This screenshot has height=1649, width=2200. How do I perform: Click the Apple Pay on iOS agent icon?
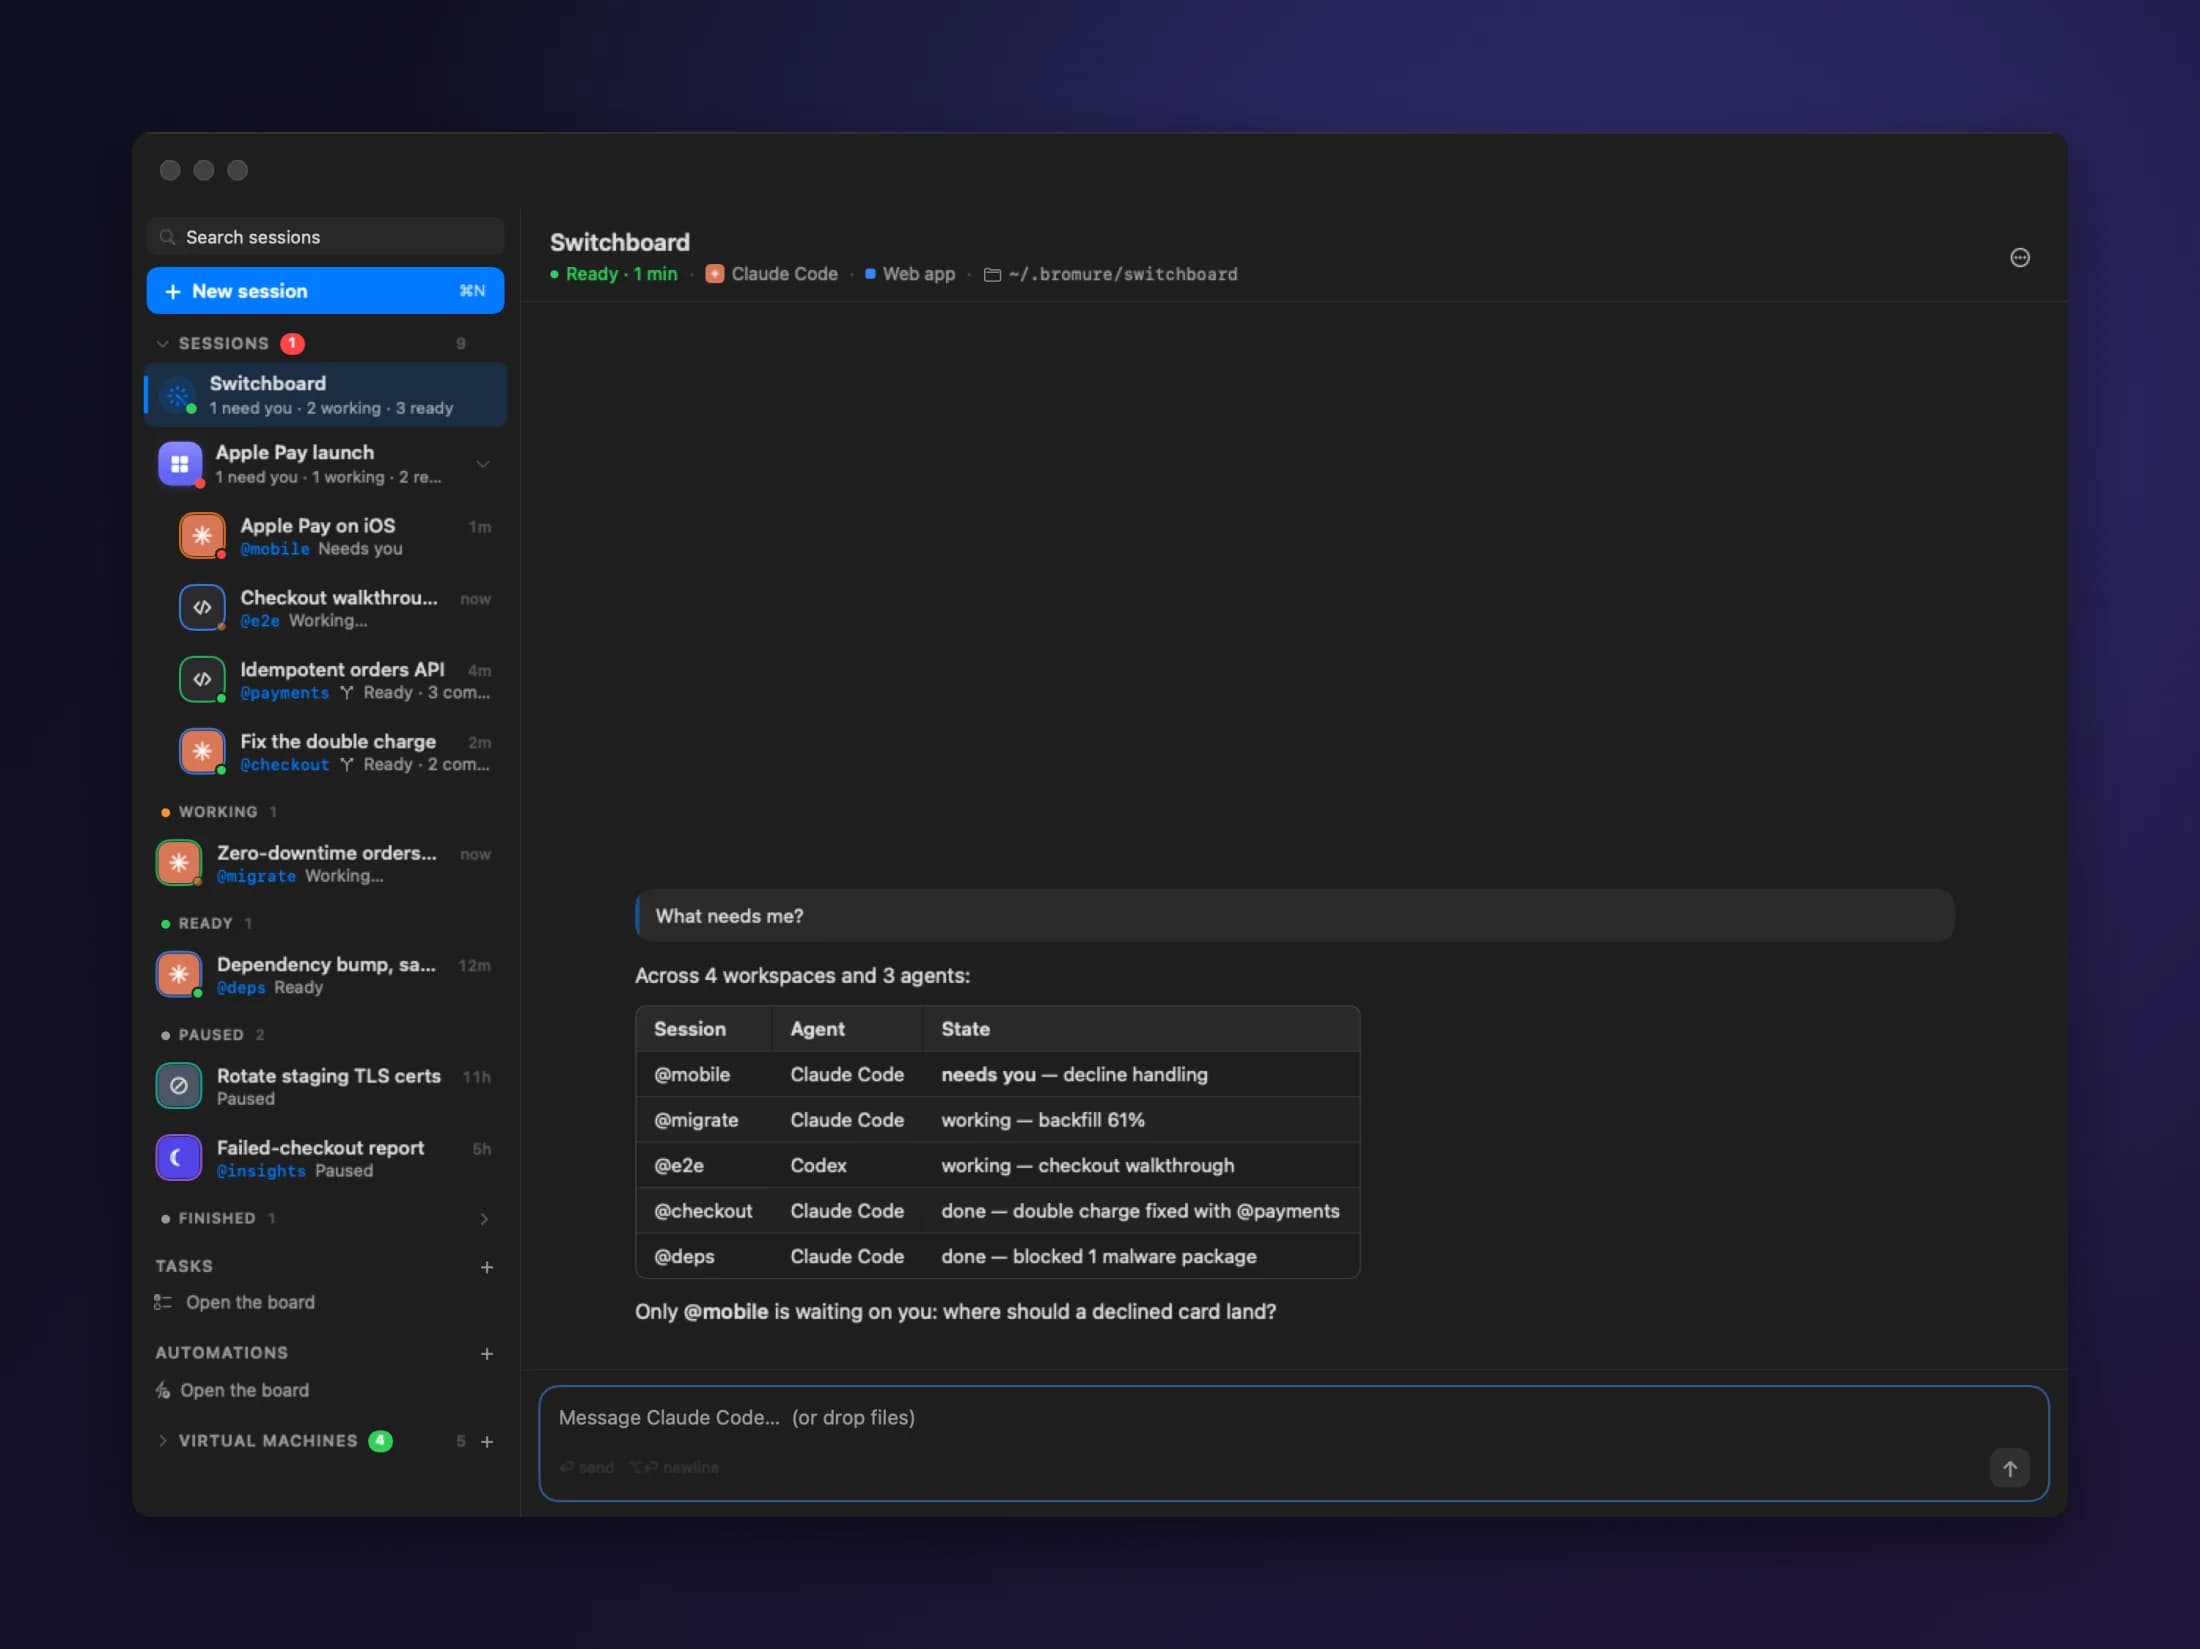pos(202,536)
